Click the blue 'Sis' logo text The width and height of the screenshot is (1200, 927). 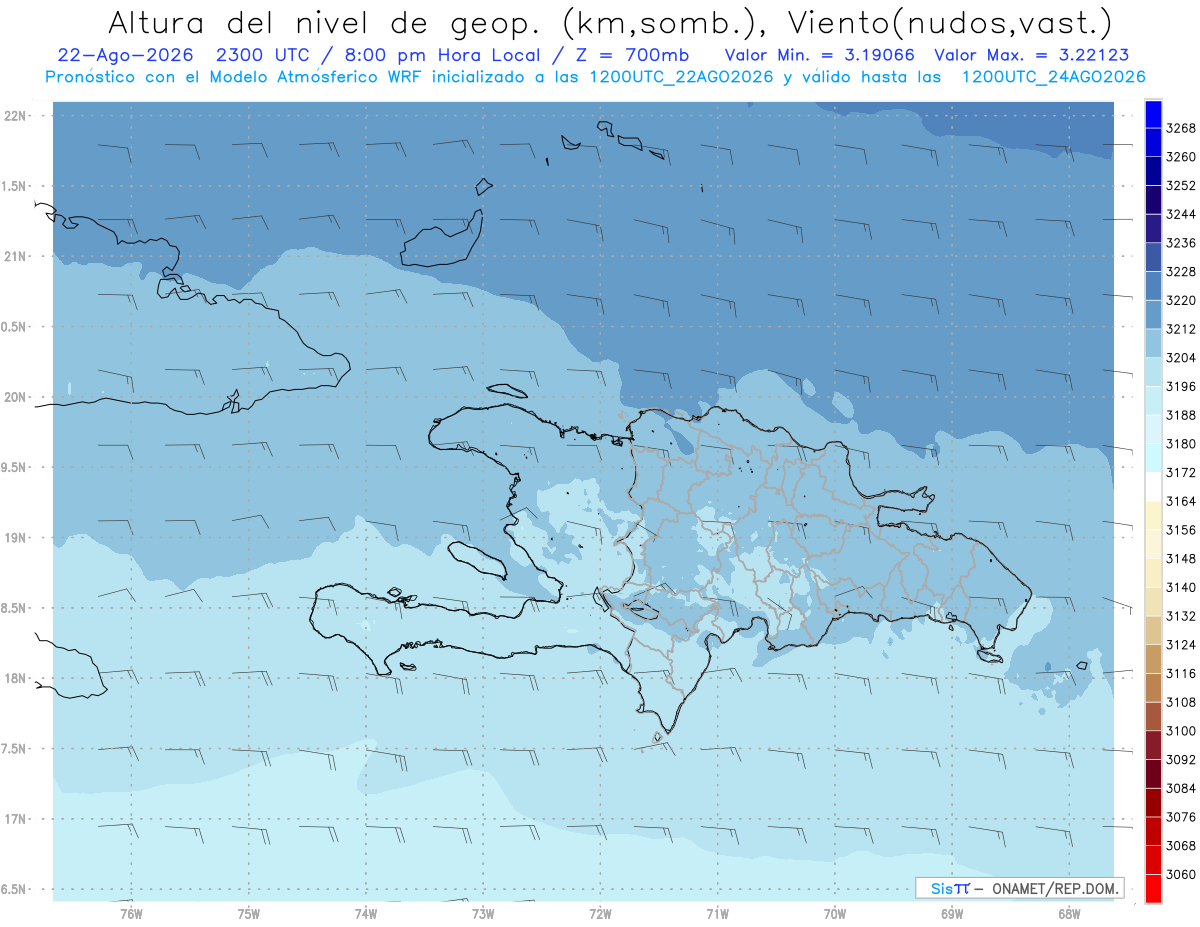tap(942, 888)
